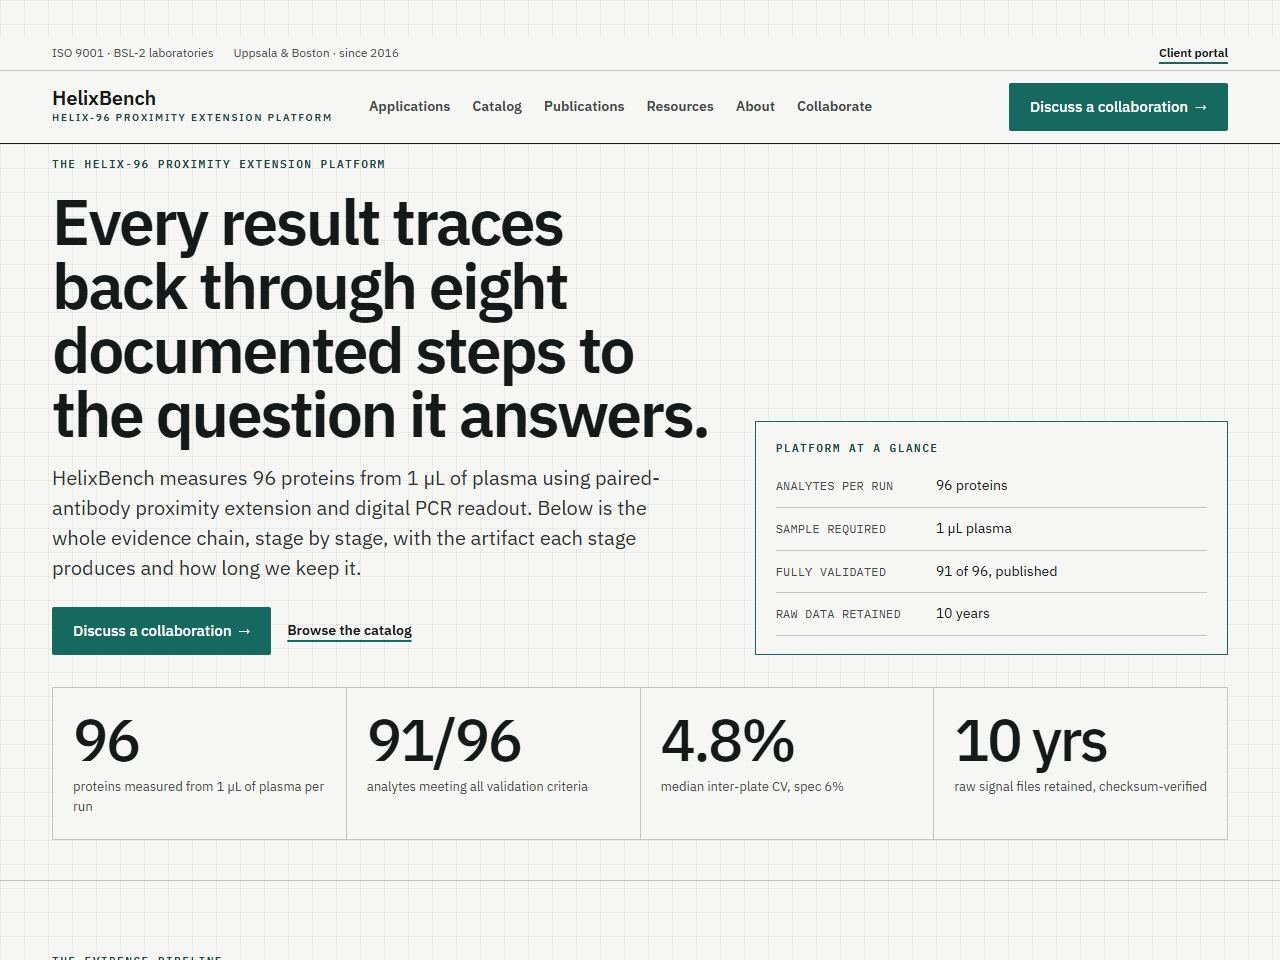Click the '91 of 96, published' value

click(996, 571)
